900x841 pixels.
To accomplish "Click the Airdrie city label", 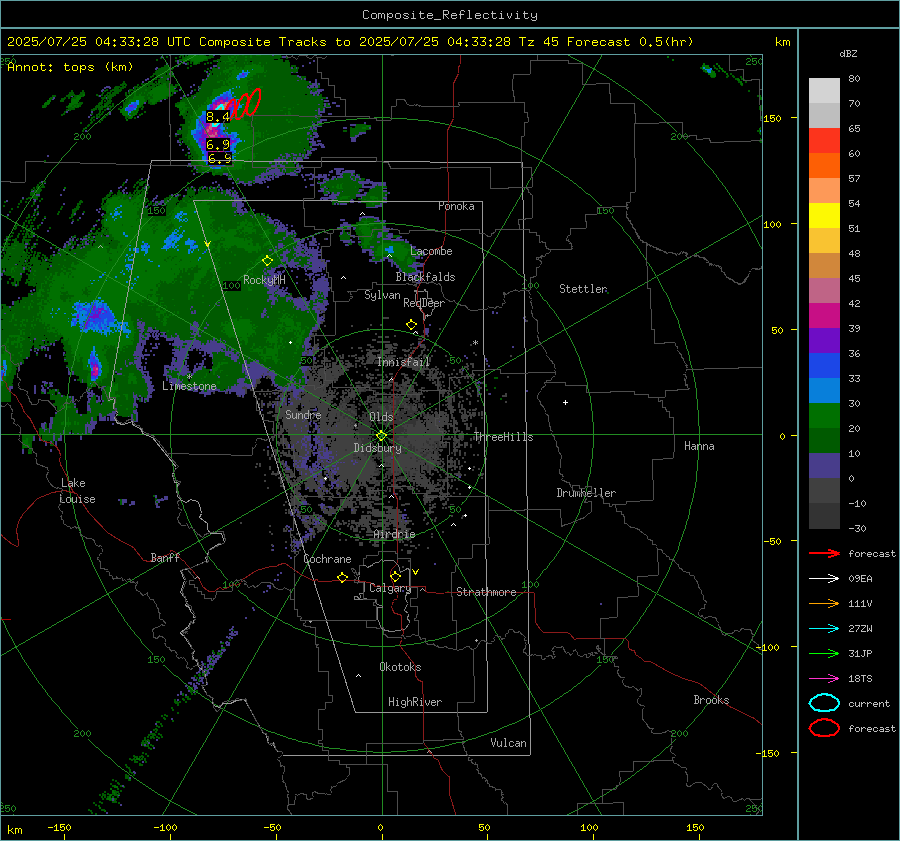I will coord(394,534).
